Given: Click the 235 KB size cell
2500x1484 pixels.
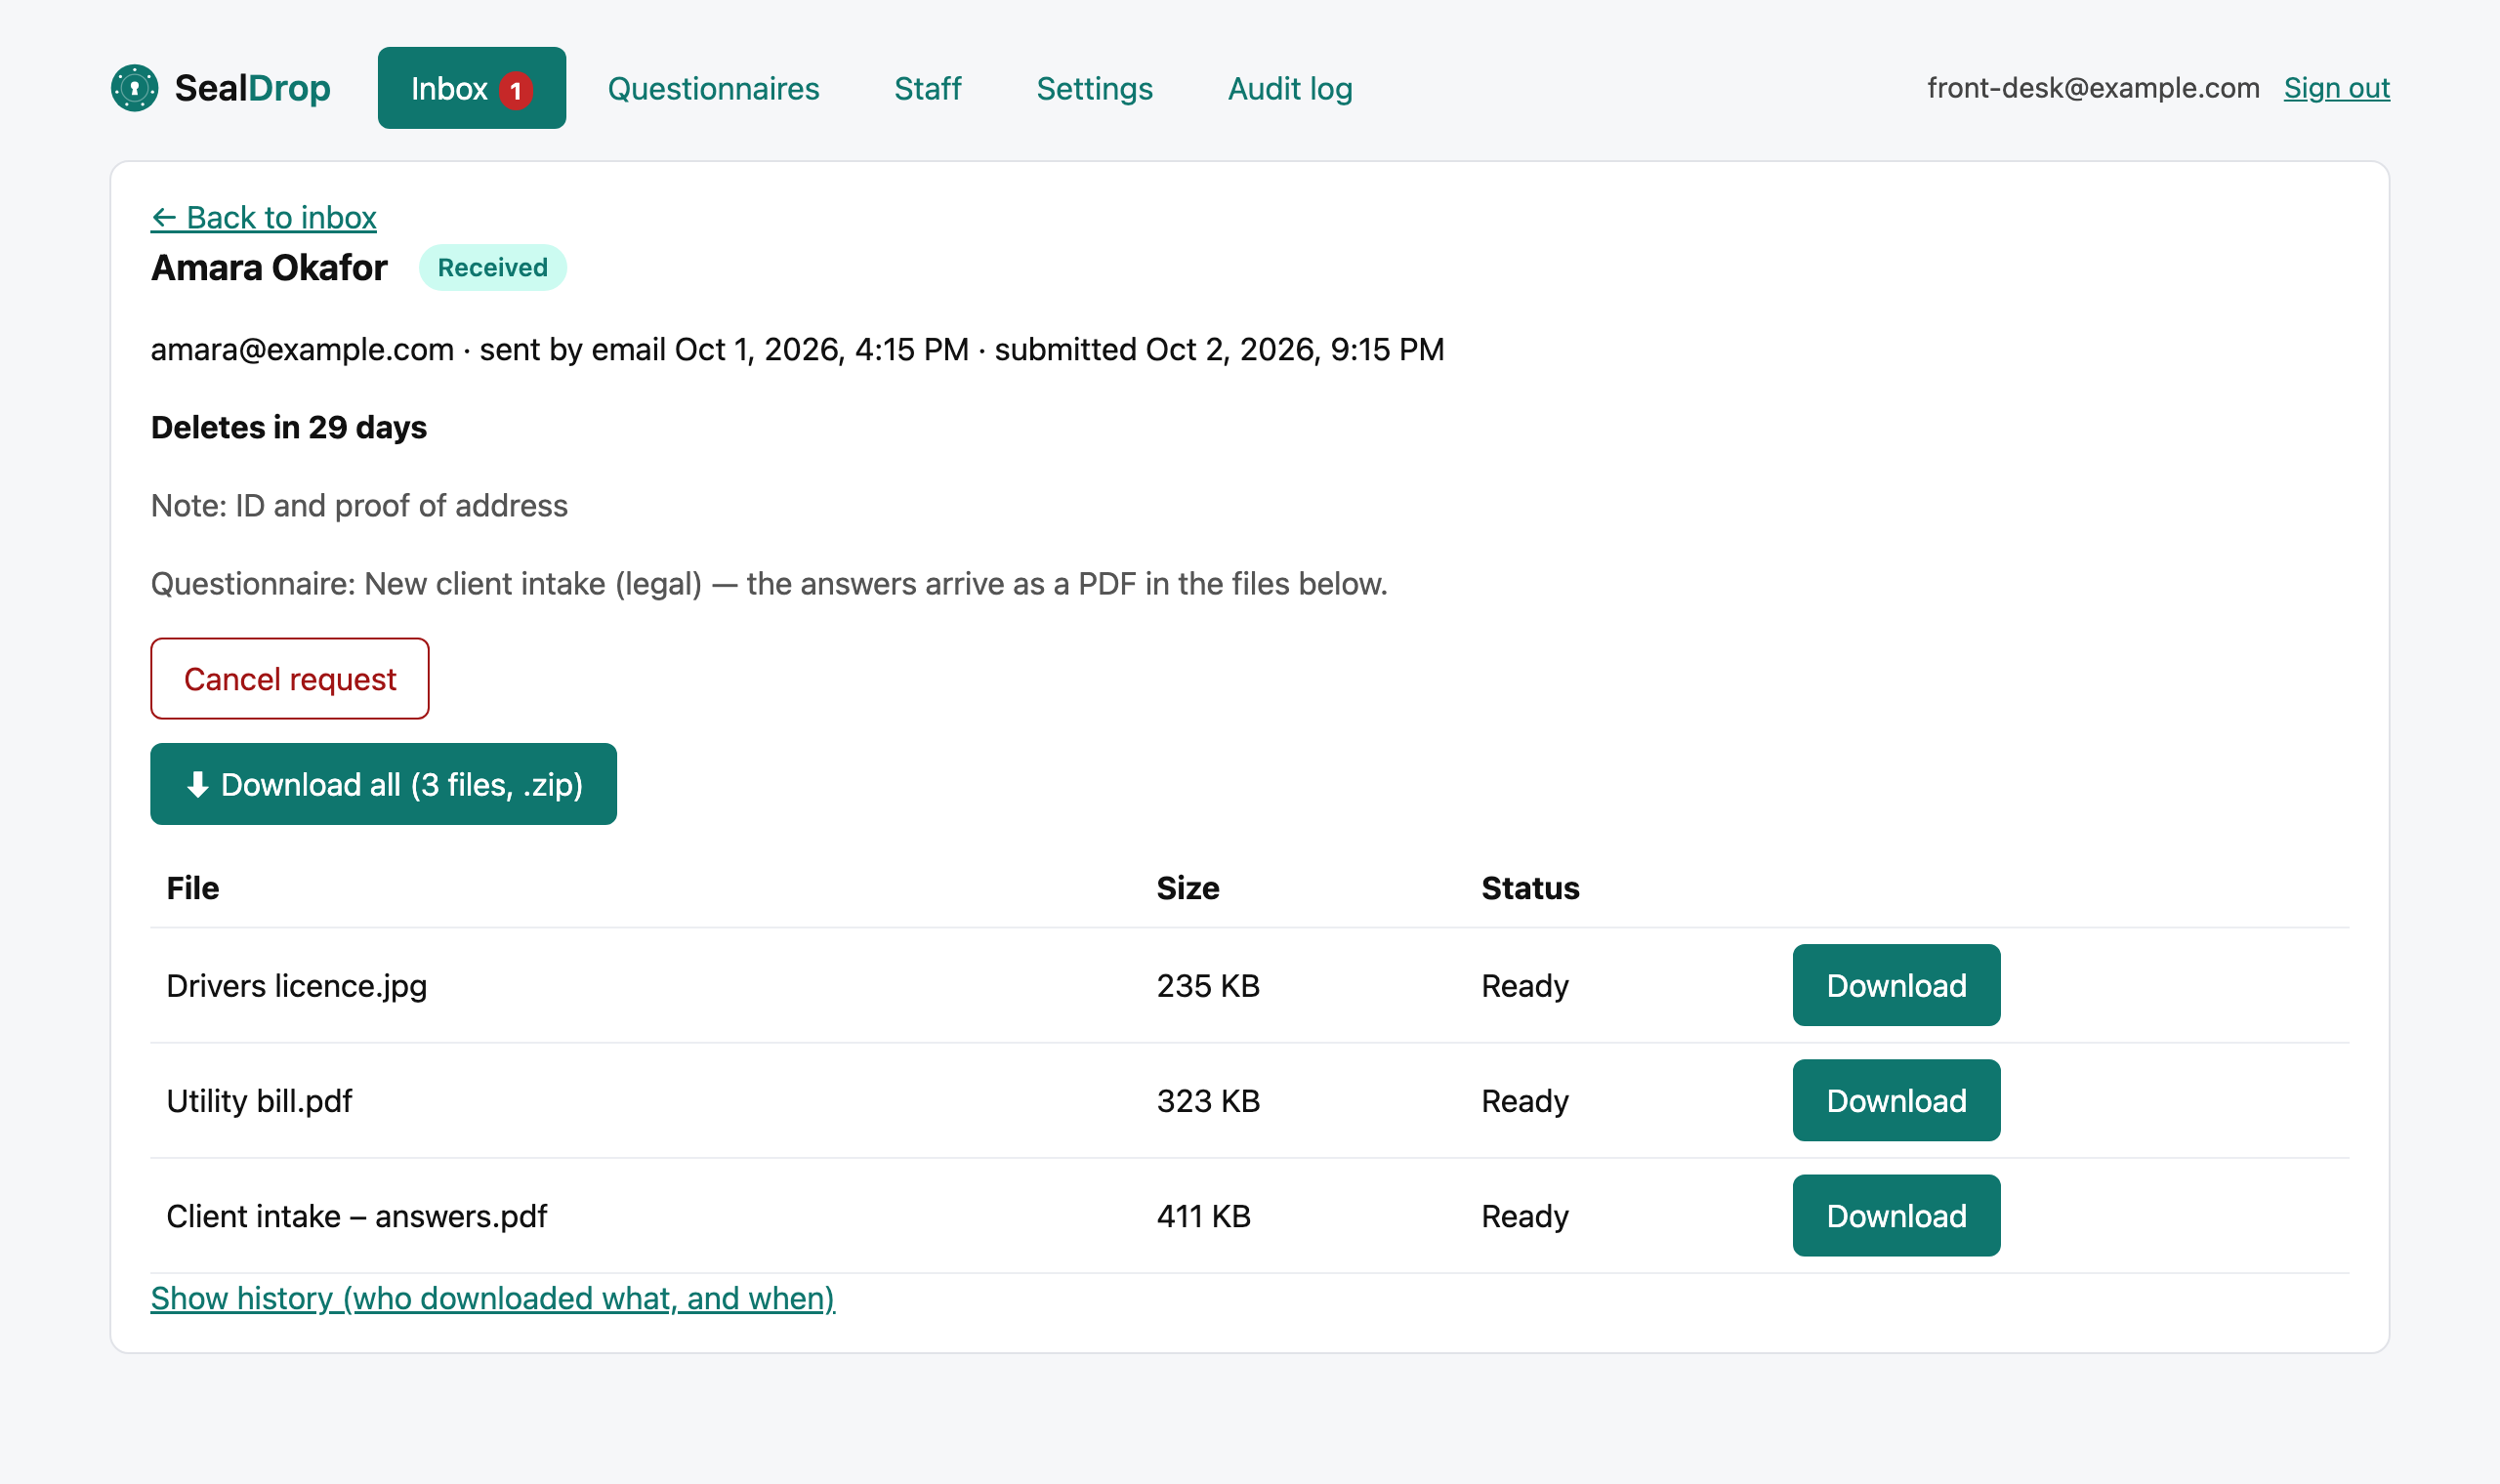Looking at the screenshot, I should coord(1208,986).
